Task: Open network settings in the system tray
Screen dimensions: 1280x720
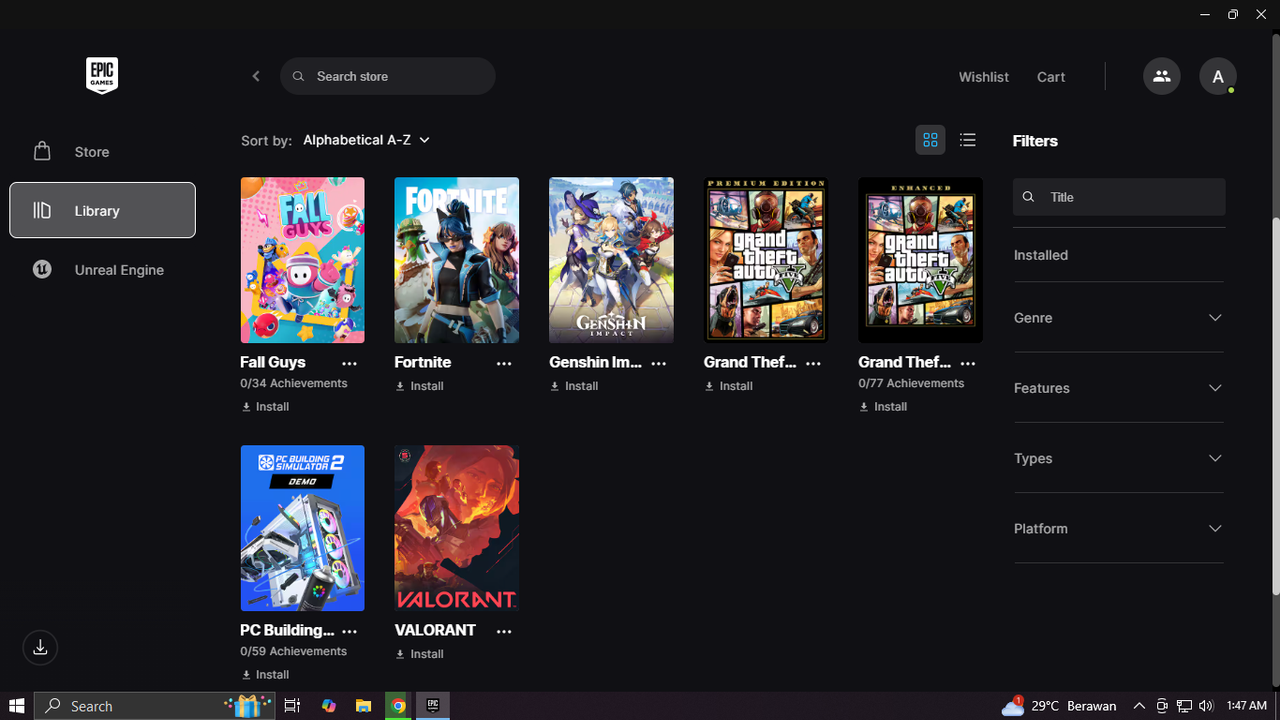Action: point(1184,706)
